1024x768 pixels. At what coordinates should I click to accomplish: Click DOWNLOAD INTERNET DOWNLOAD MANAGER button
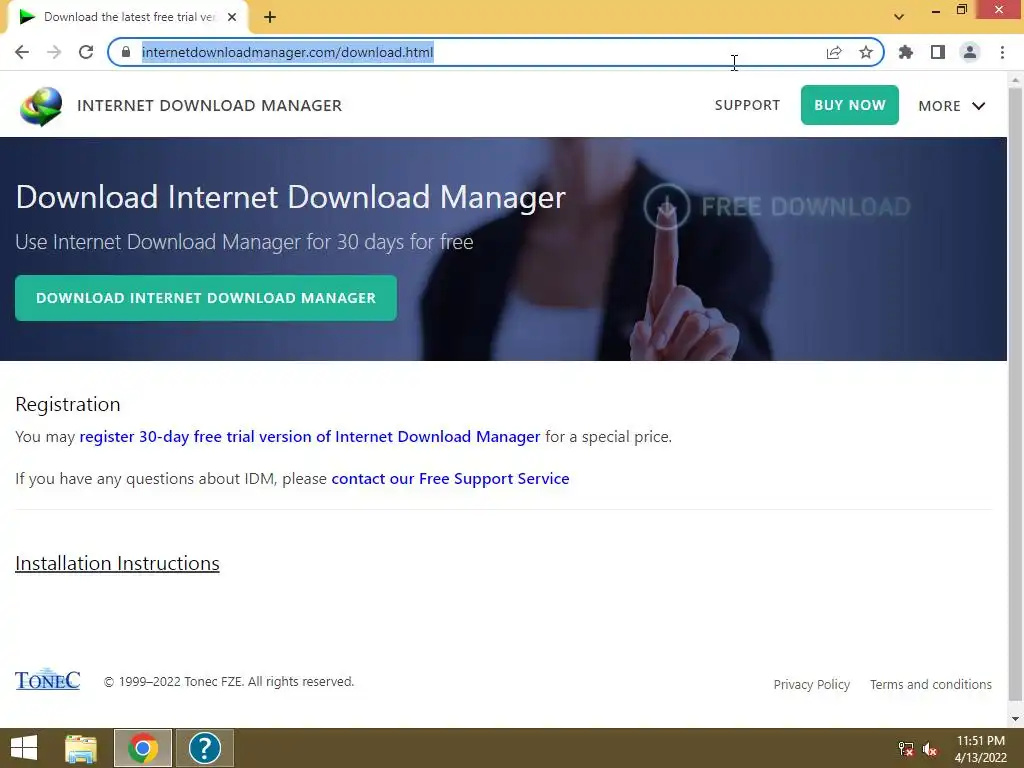(x=206, y=298)
